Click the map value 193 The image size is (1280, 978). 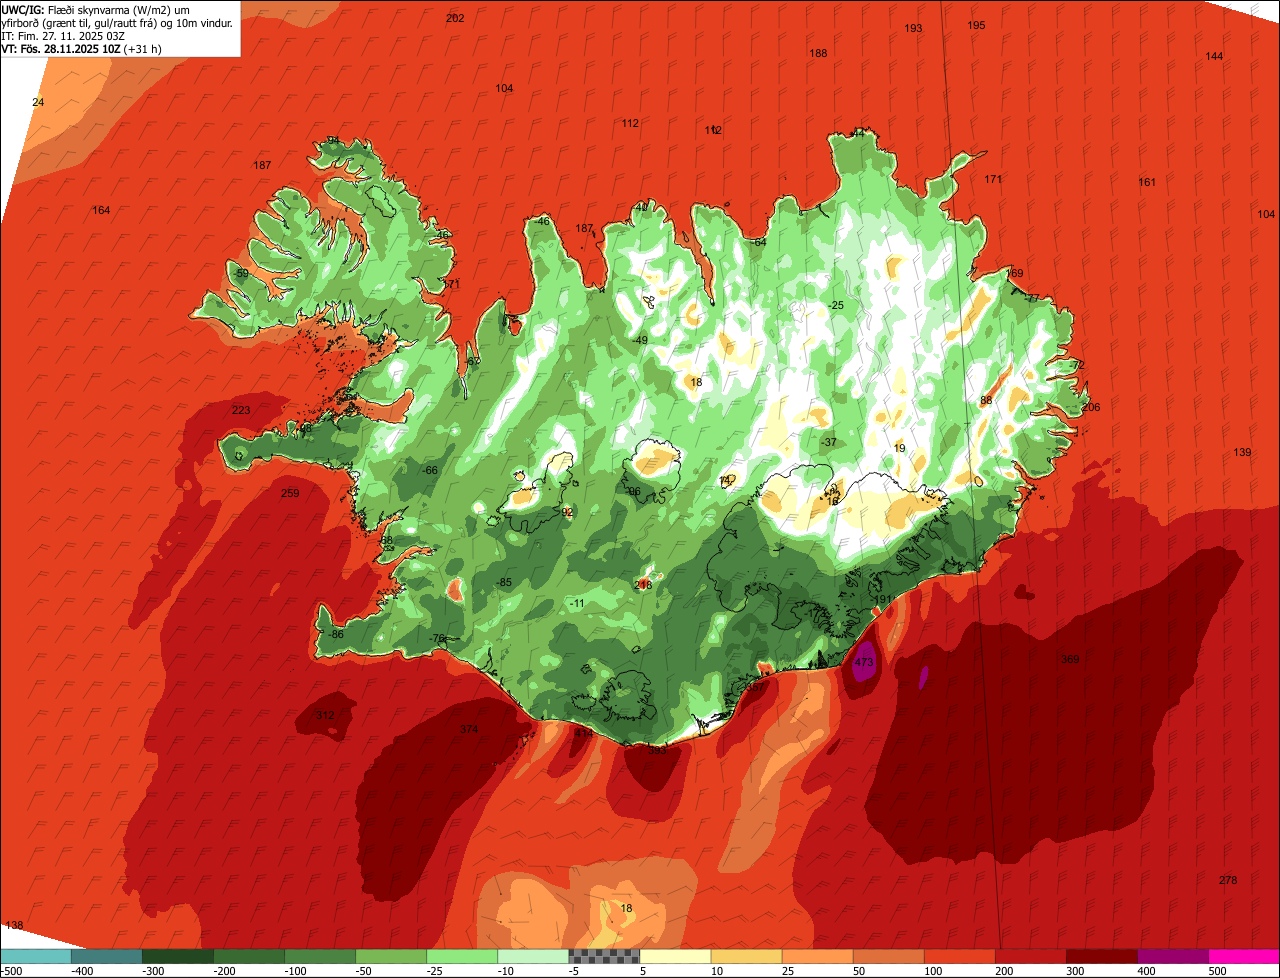[x=913, y=28]
